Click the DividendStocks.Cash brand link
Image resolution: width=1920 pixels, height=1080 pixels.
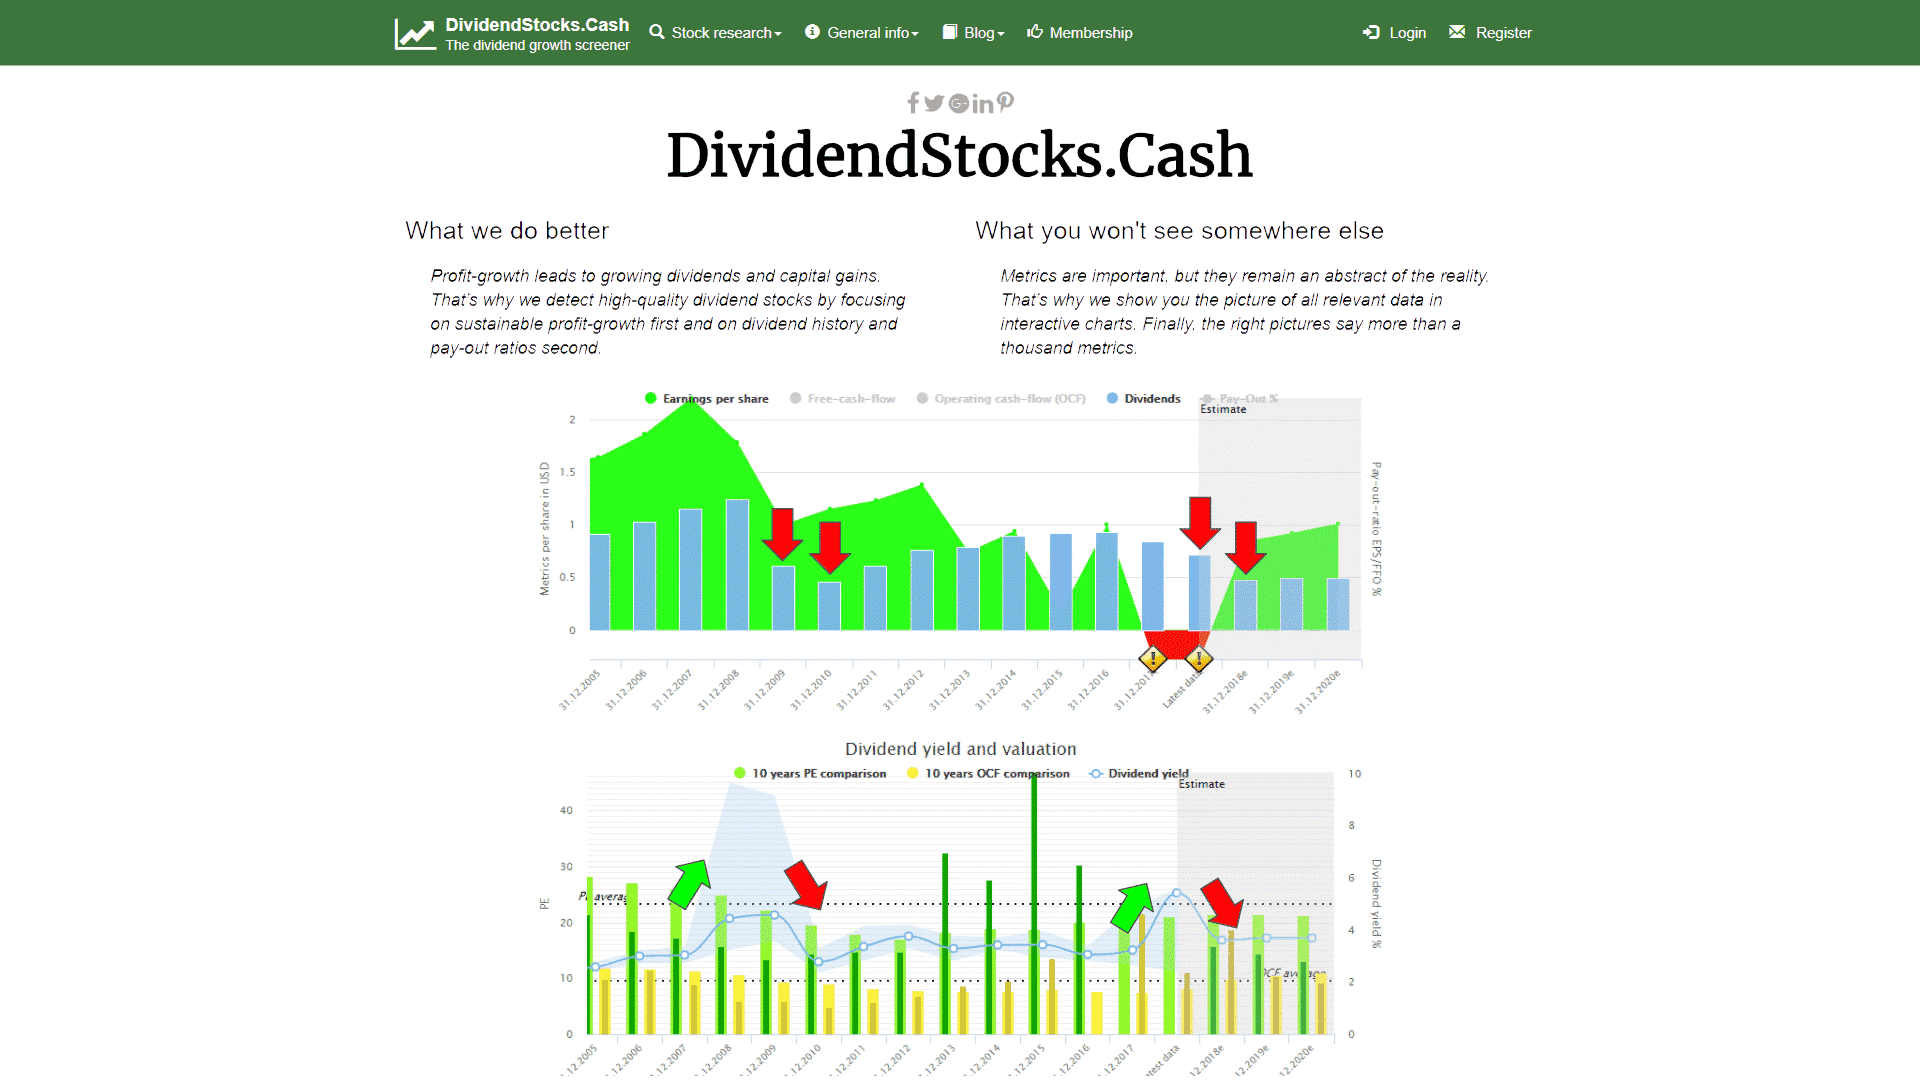coord(537,25)
